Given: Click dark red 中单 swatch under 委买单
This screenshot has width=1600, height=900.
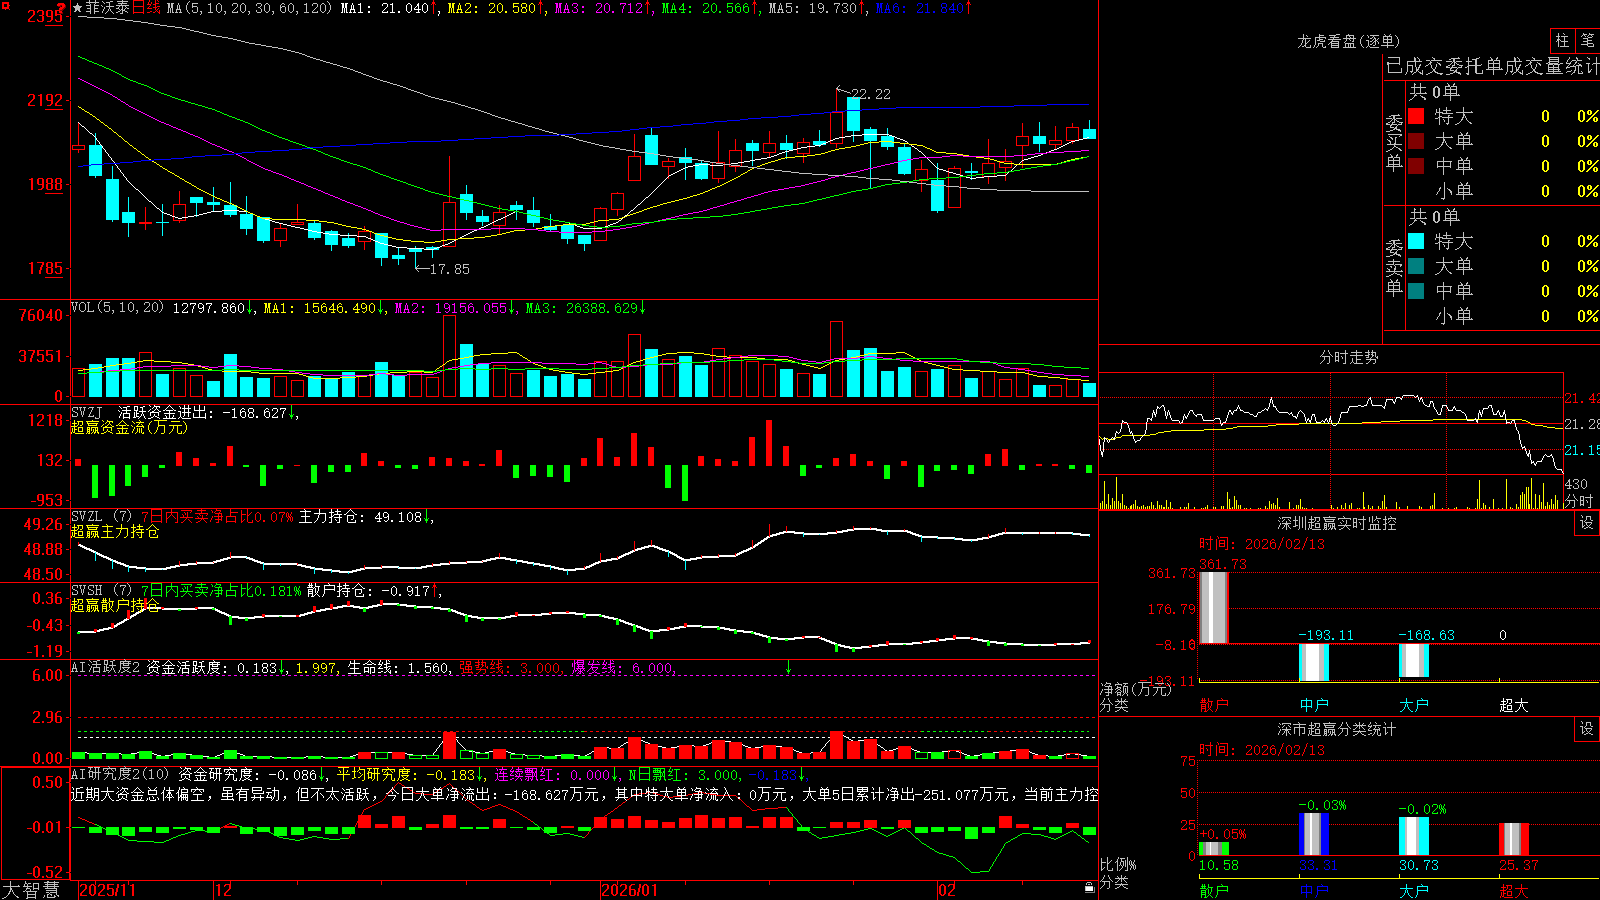Looking at the screenshot, I should coord(1416,166).
